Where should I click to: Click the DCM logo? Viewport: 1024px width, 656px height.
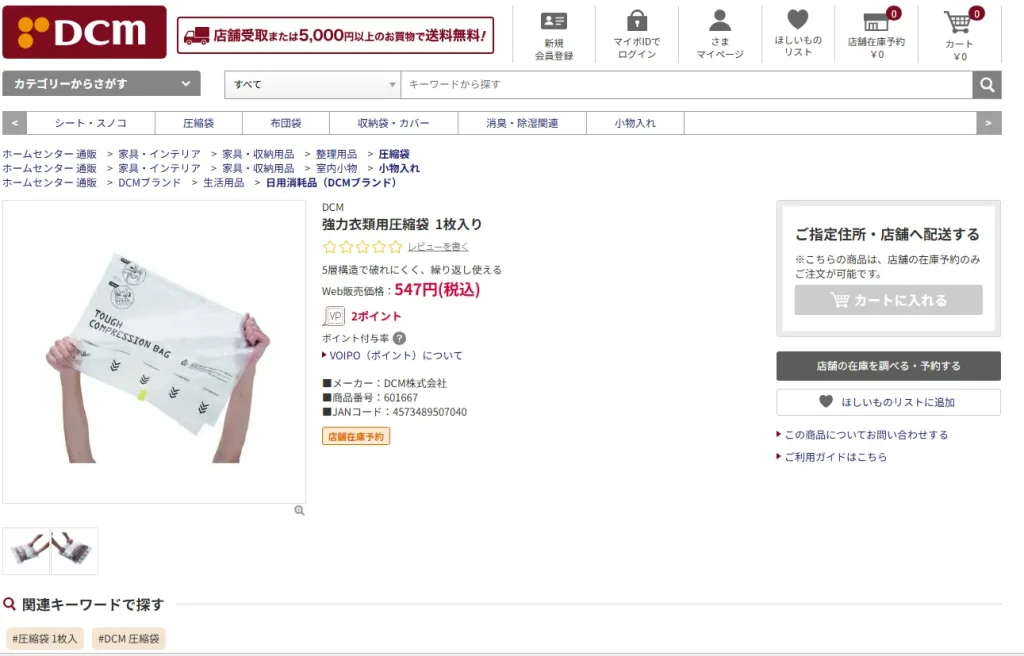point(84,32)
